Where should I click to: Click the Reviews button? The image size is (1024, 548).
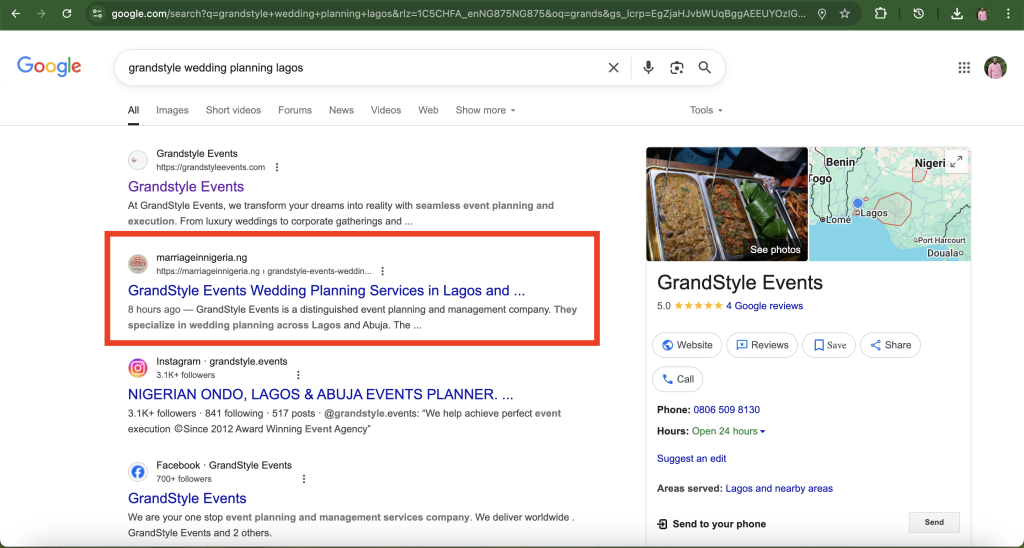(762, 345)
